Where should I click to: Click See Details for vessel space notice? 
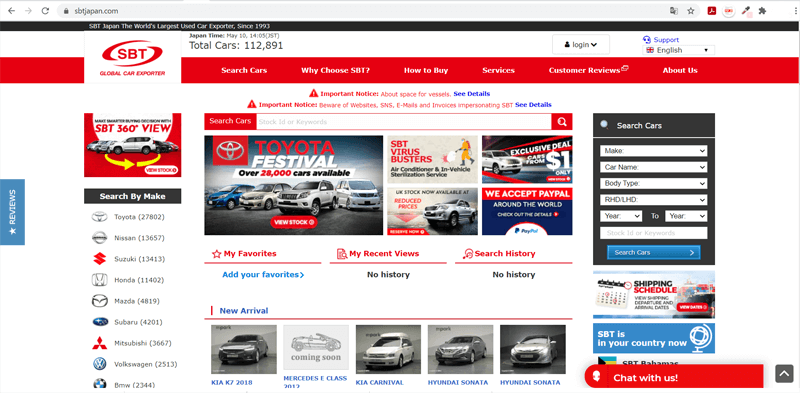[x=471, y=94]
